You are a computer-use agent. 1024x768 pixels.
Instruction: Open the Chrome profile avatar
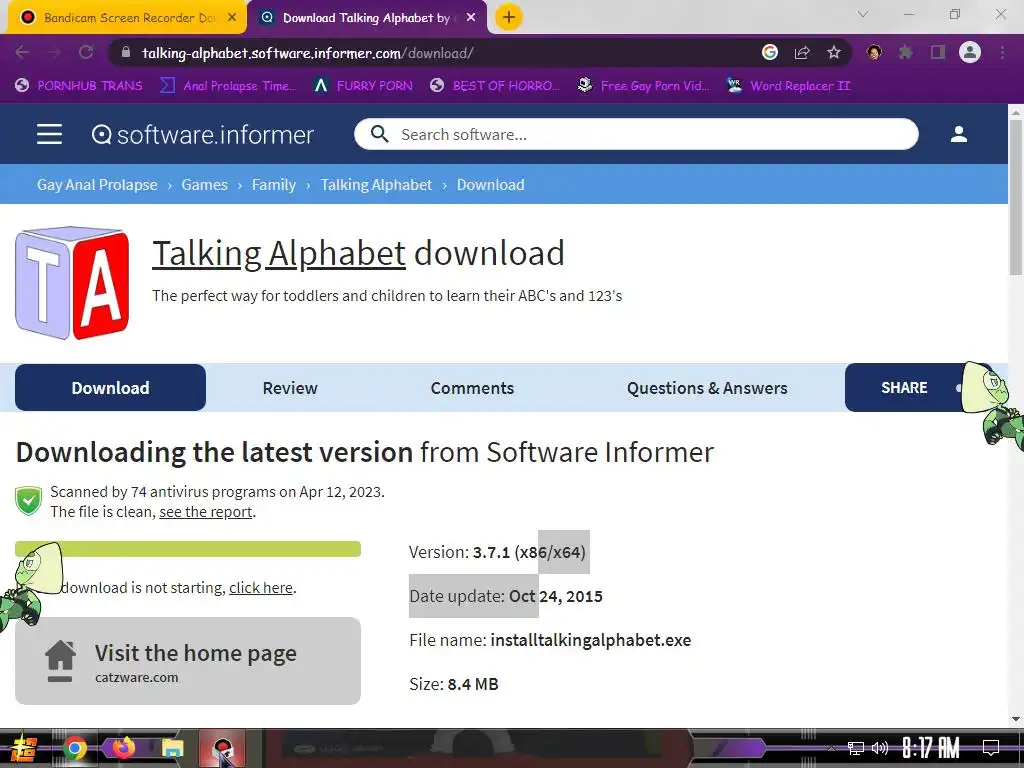coord(970,52)
